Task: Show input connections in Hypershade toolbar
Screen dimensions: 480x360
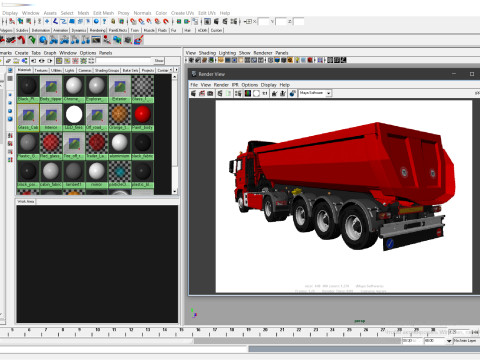Action: [x=33, y=61]
